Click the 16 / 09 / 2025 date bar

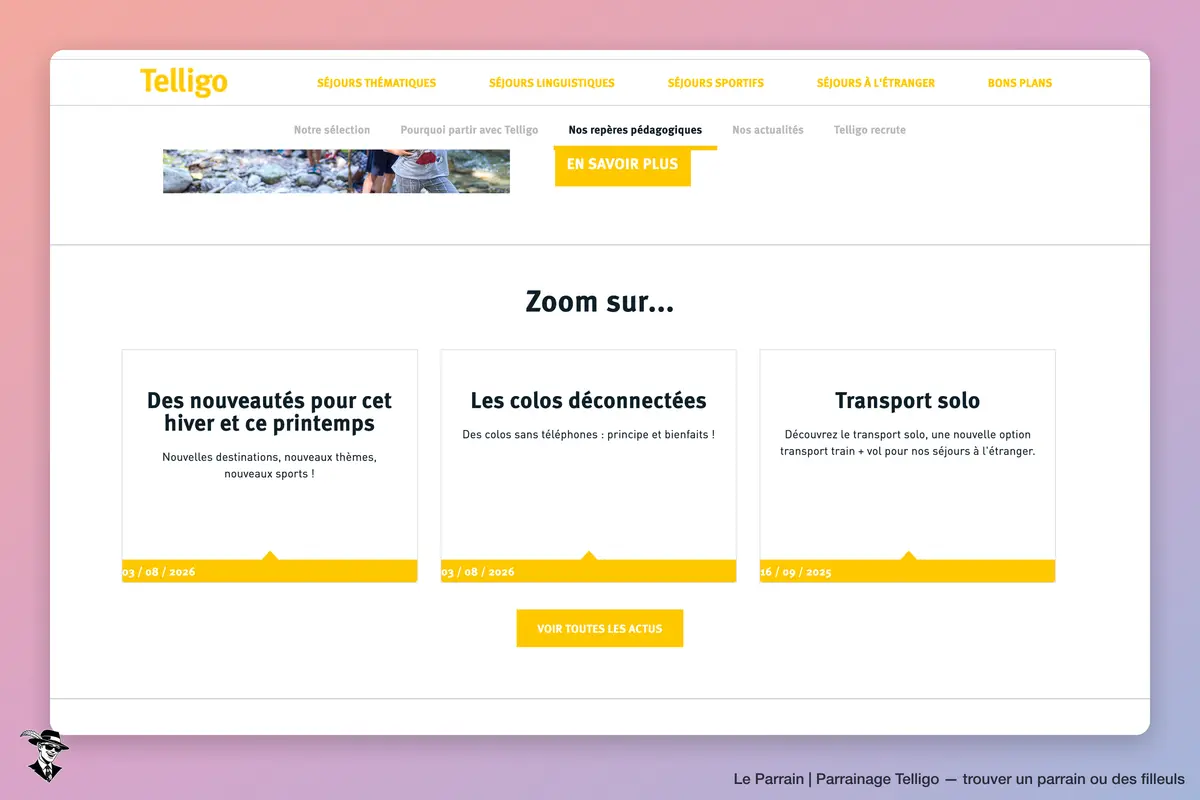coord(908,571)
